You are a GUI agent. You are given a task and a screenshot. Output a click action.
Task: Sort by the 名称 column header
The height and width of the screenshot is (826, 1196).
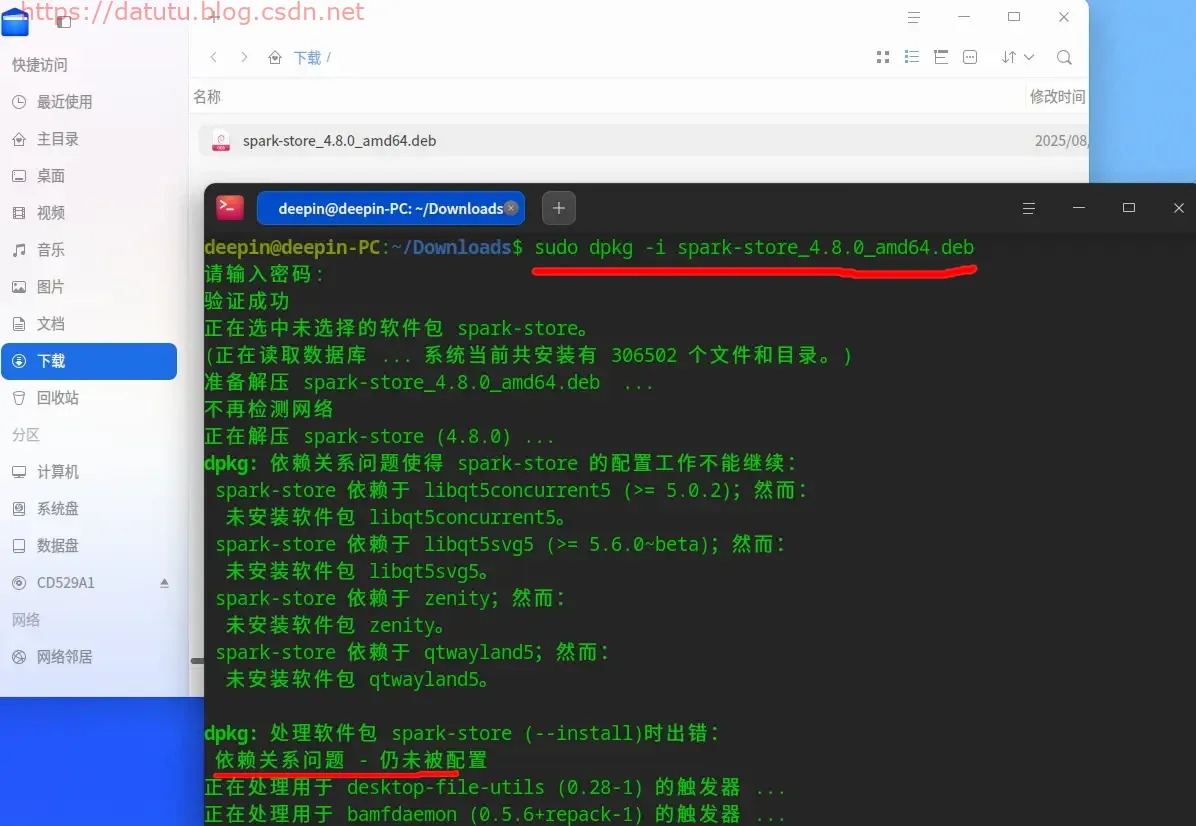207,97
